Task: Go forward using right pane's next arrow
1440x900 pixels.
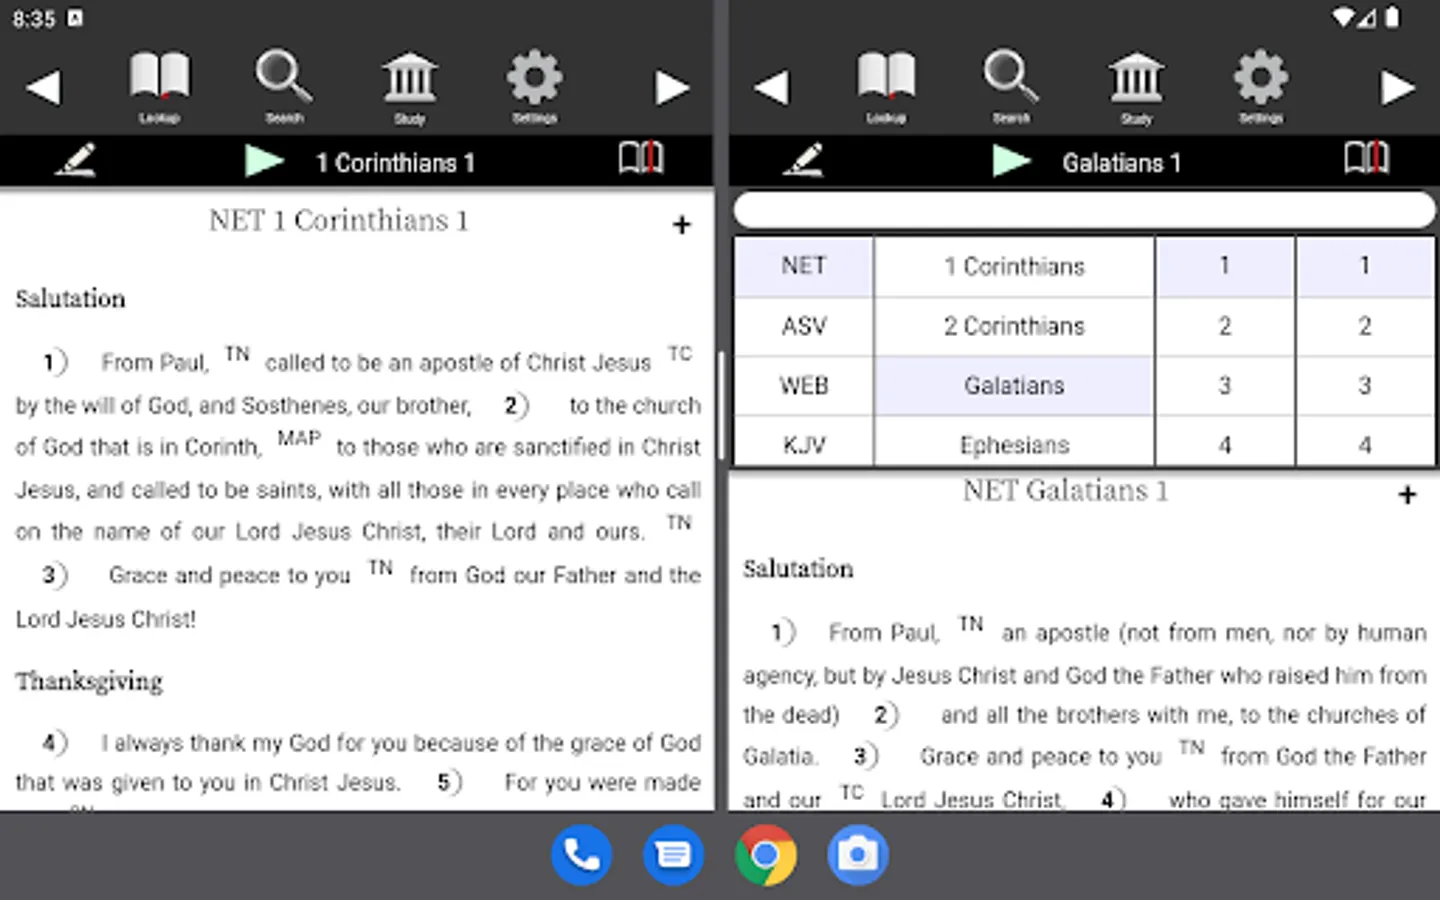Action: pos(1398,87)
